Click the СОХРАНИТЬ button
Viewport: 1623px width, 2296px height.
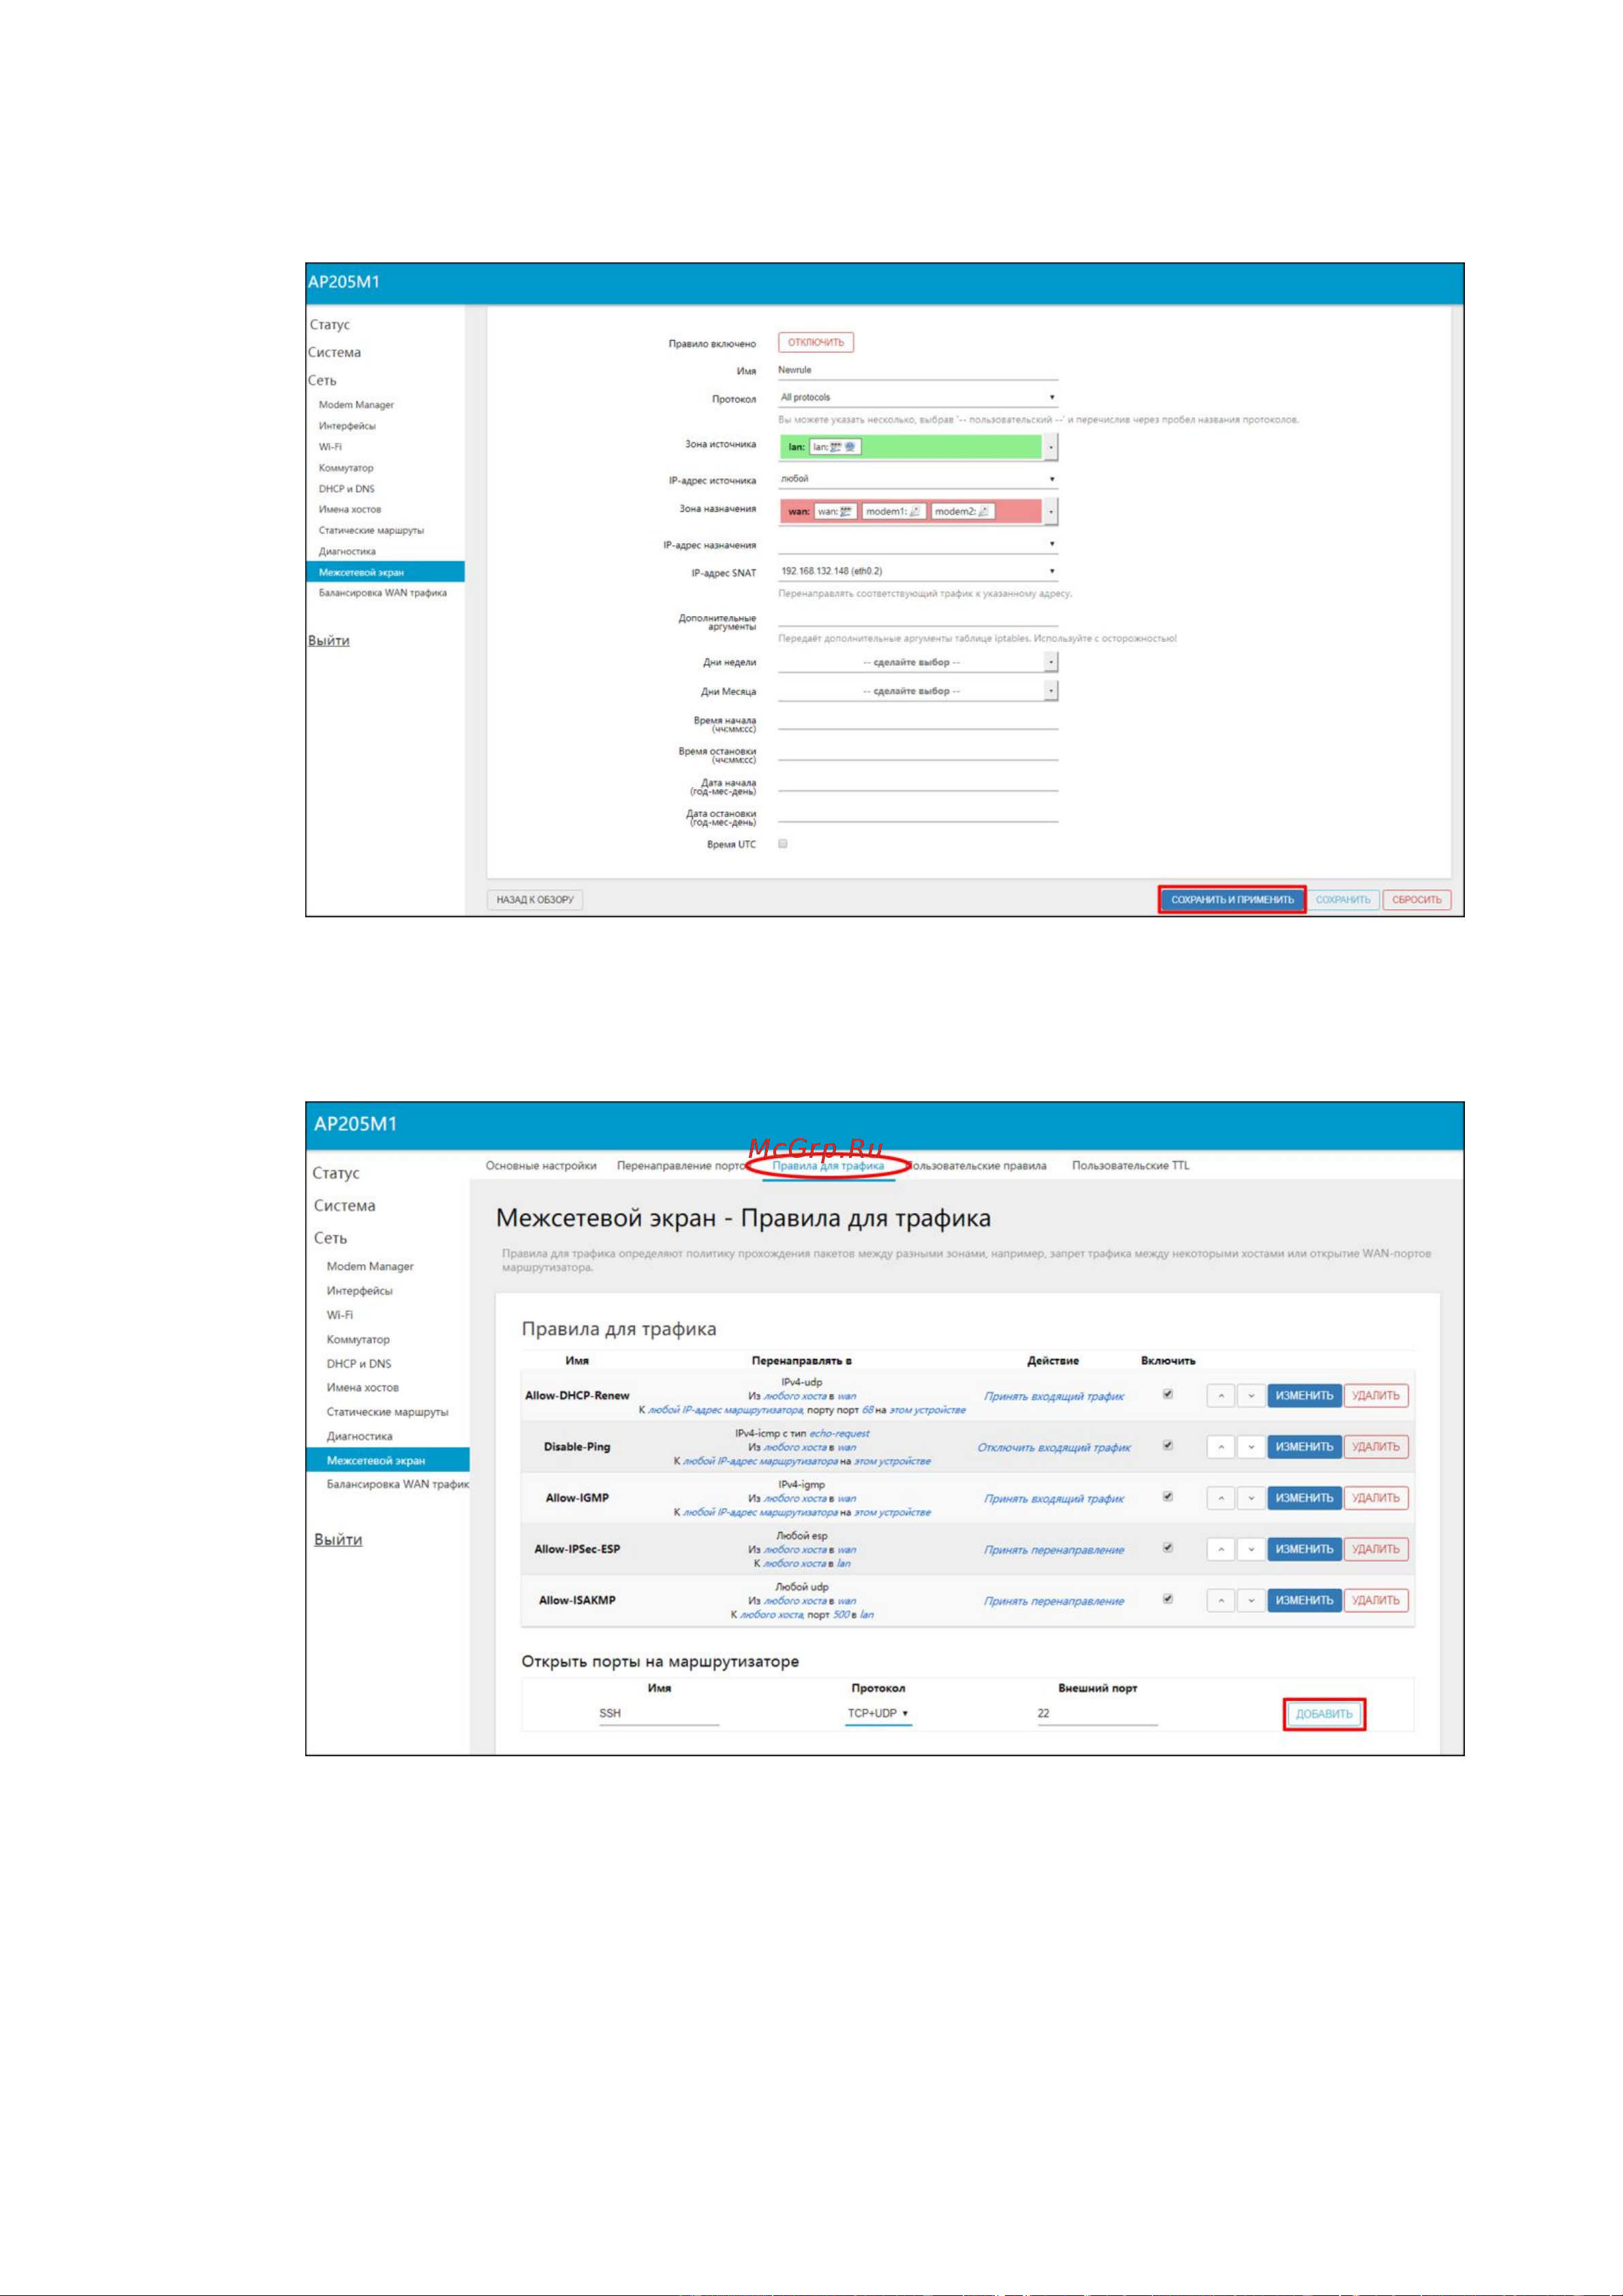1343,900
